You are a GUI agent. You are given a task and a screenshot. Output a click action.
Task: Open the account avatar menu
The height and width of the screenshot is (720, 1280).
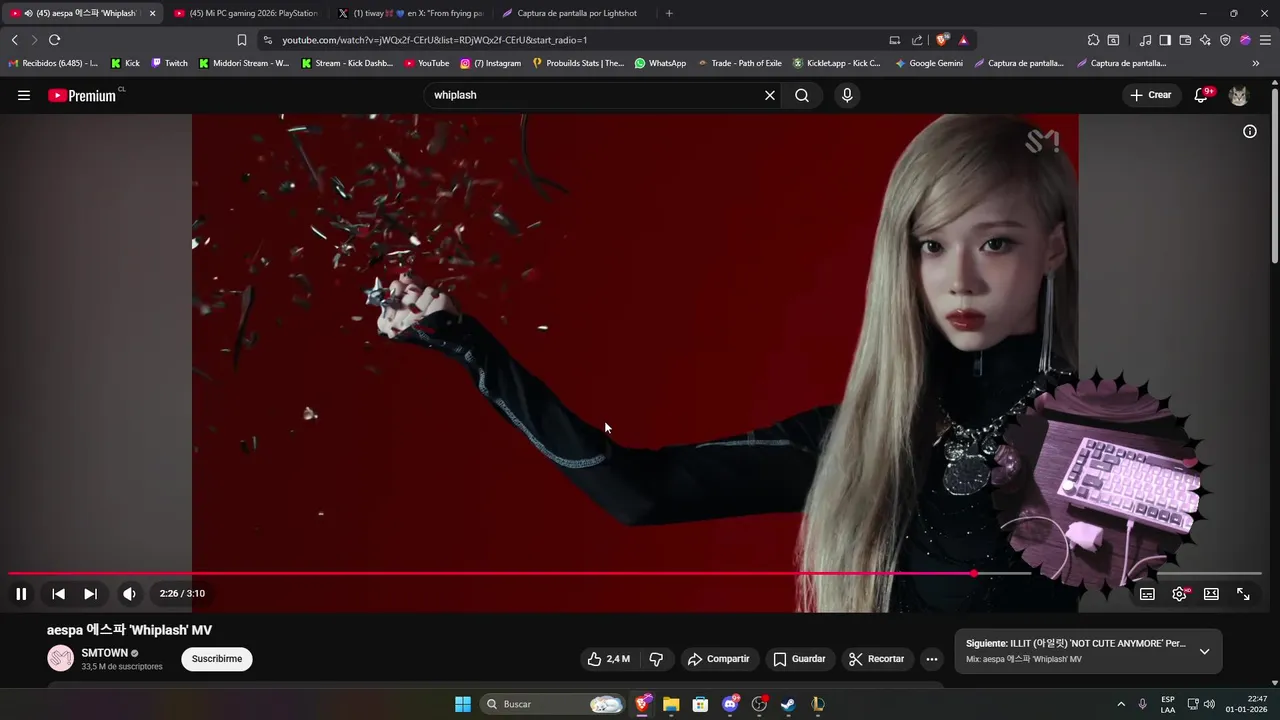coord(1239,95)
